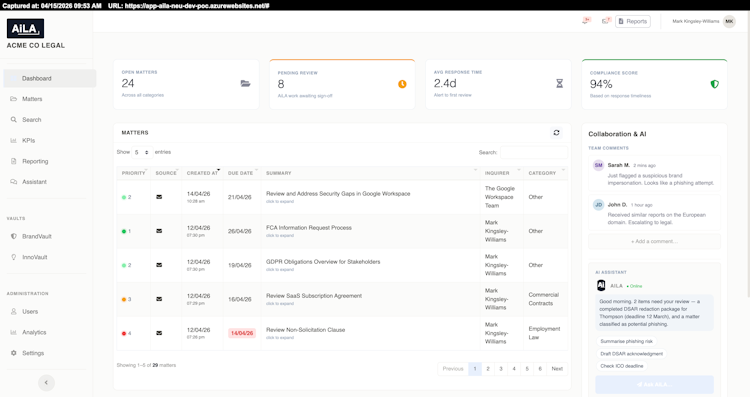This screenshot has width=750, height=397.
Task: Open the inbox messages icon in header
Action: tap(606, 21)
